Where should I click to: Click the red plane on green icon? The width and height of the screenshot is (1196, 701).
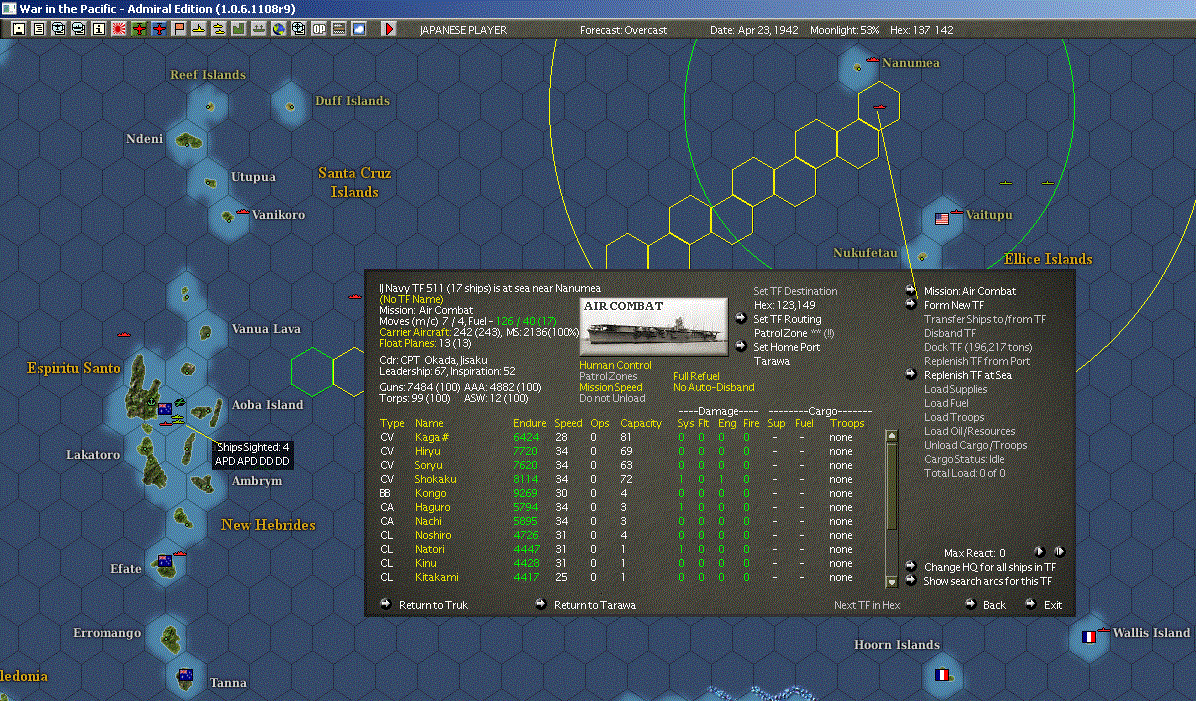(139, 29)
